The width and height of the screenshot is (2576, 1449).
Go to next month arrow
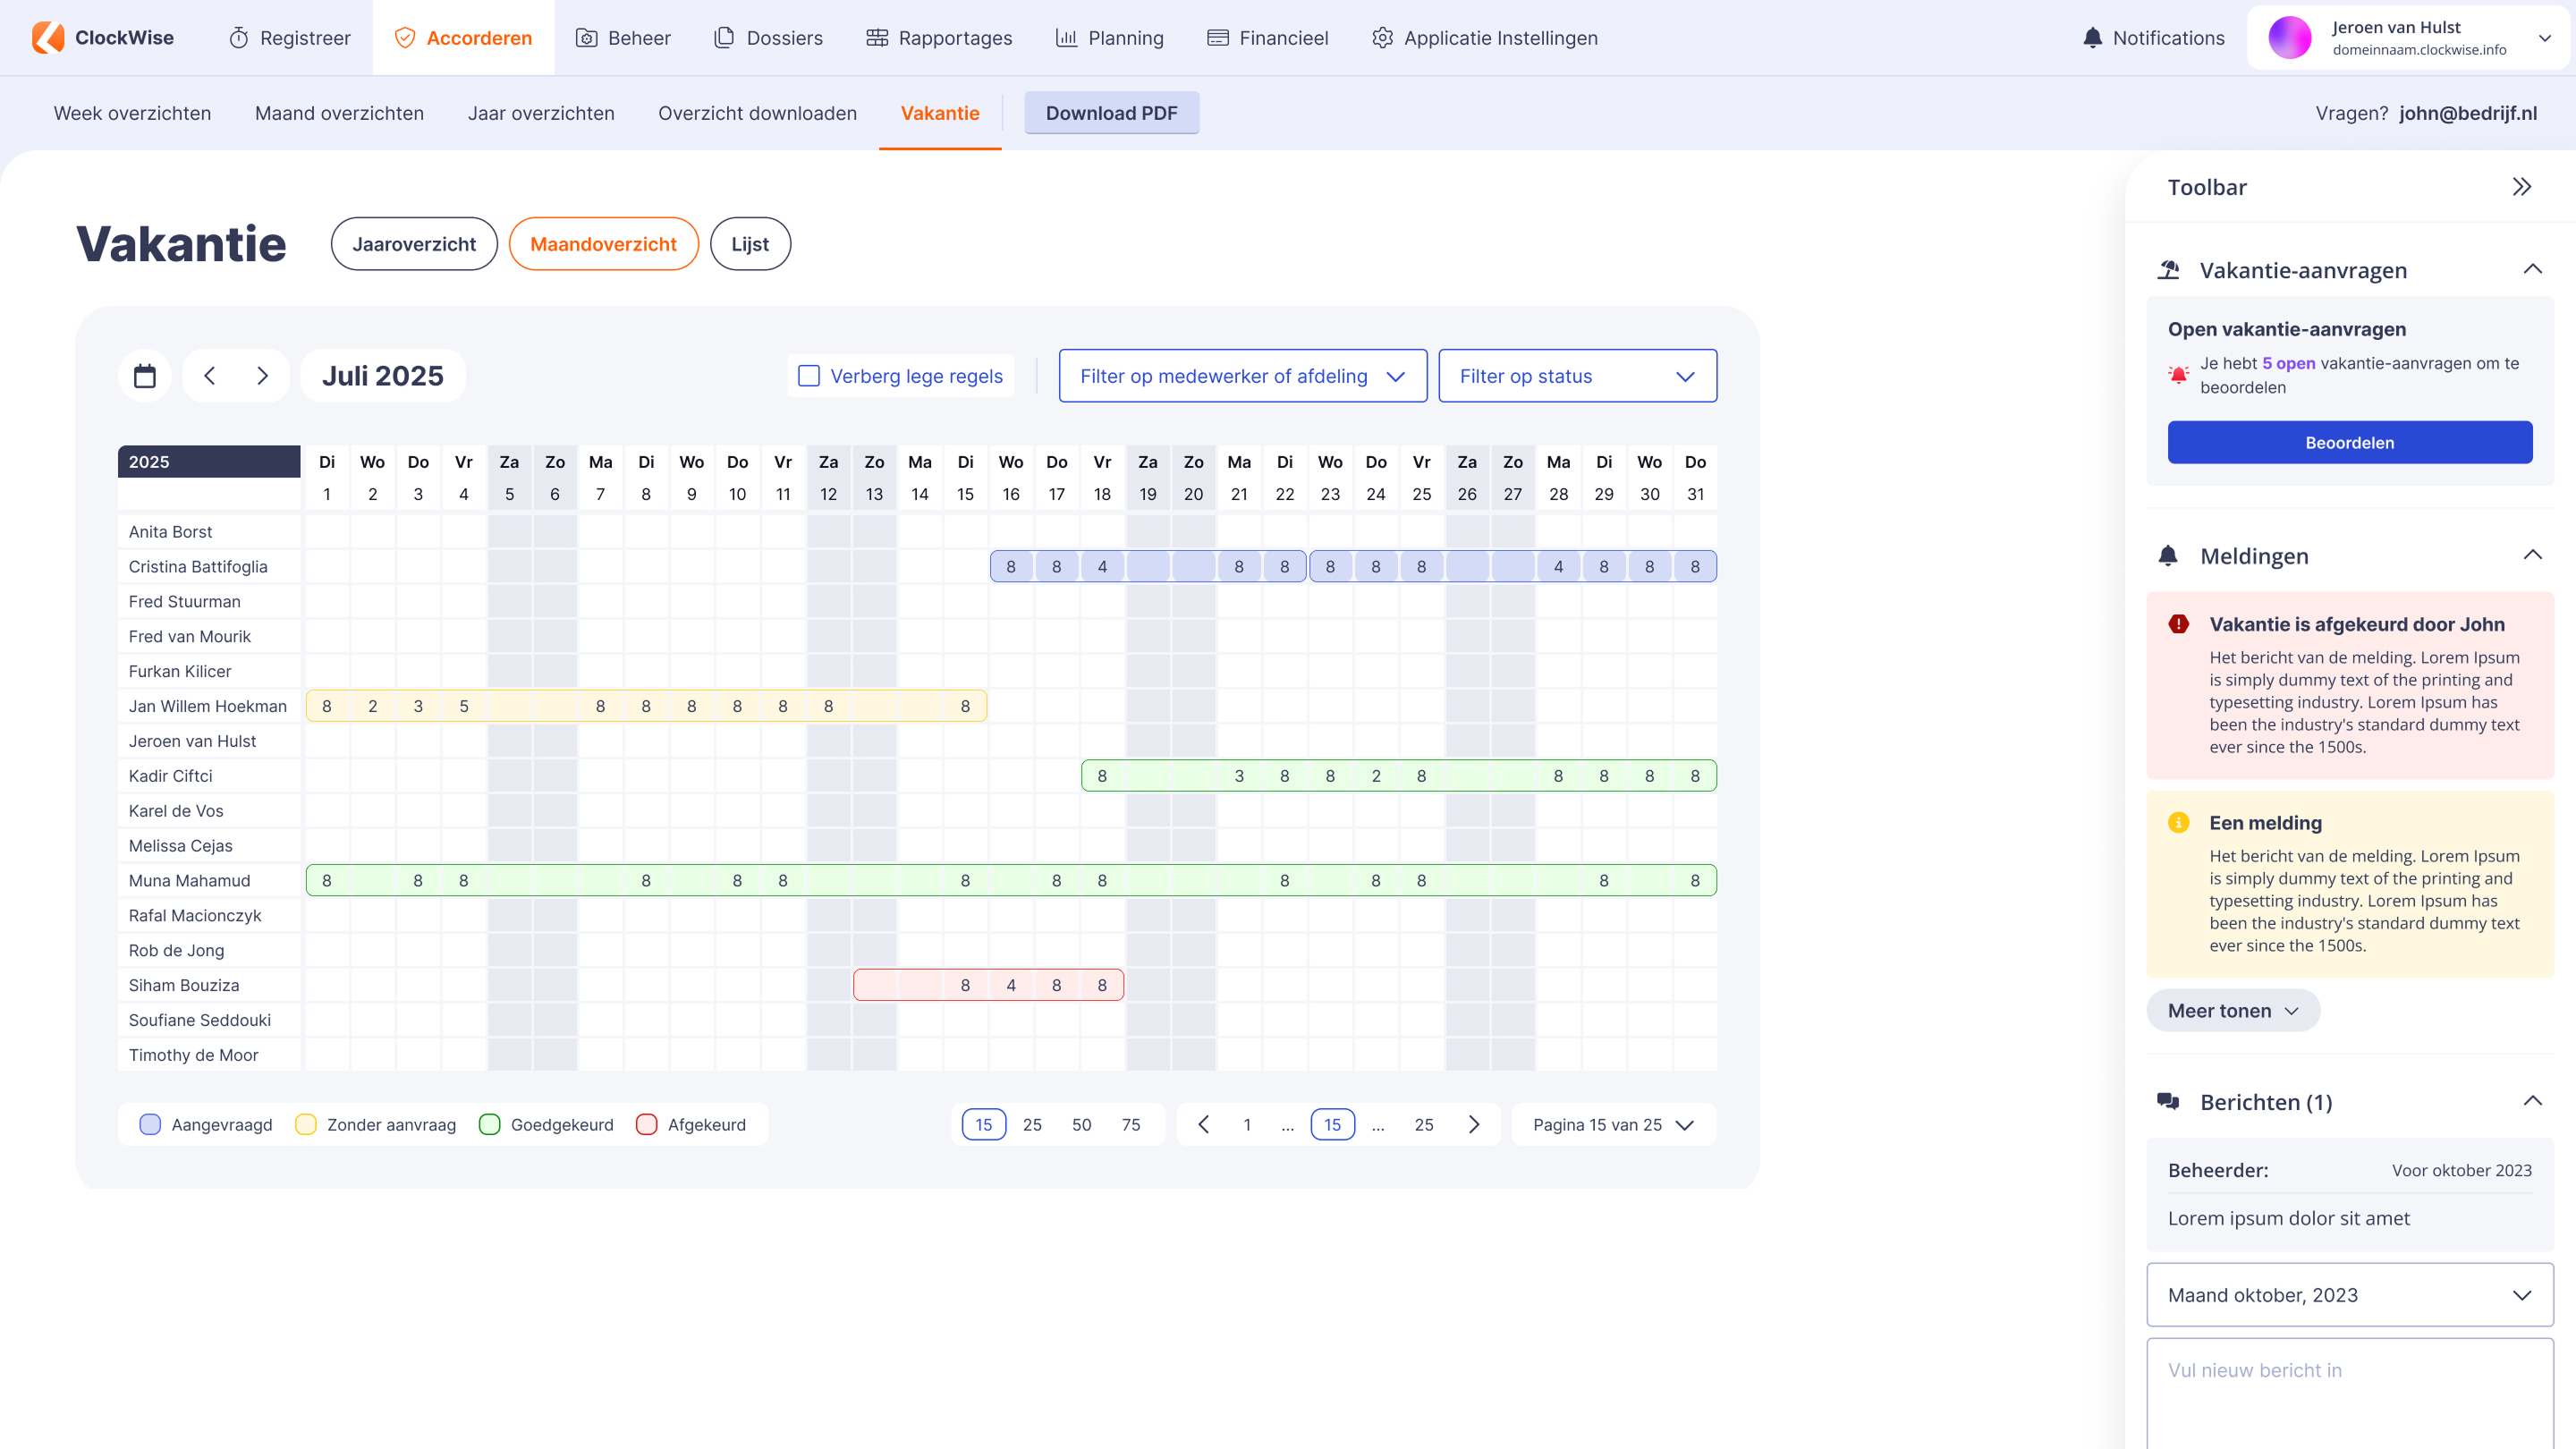[x=263, y=376]
